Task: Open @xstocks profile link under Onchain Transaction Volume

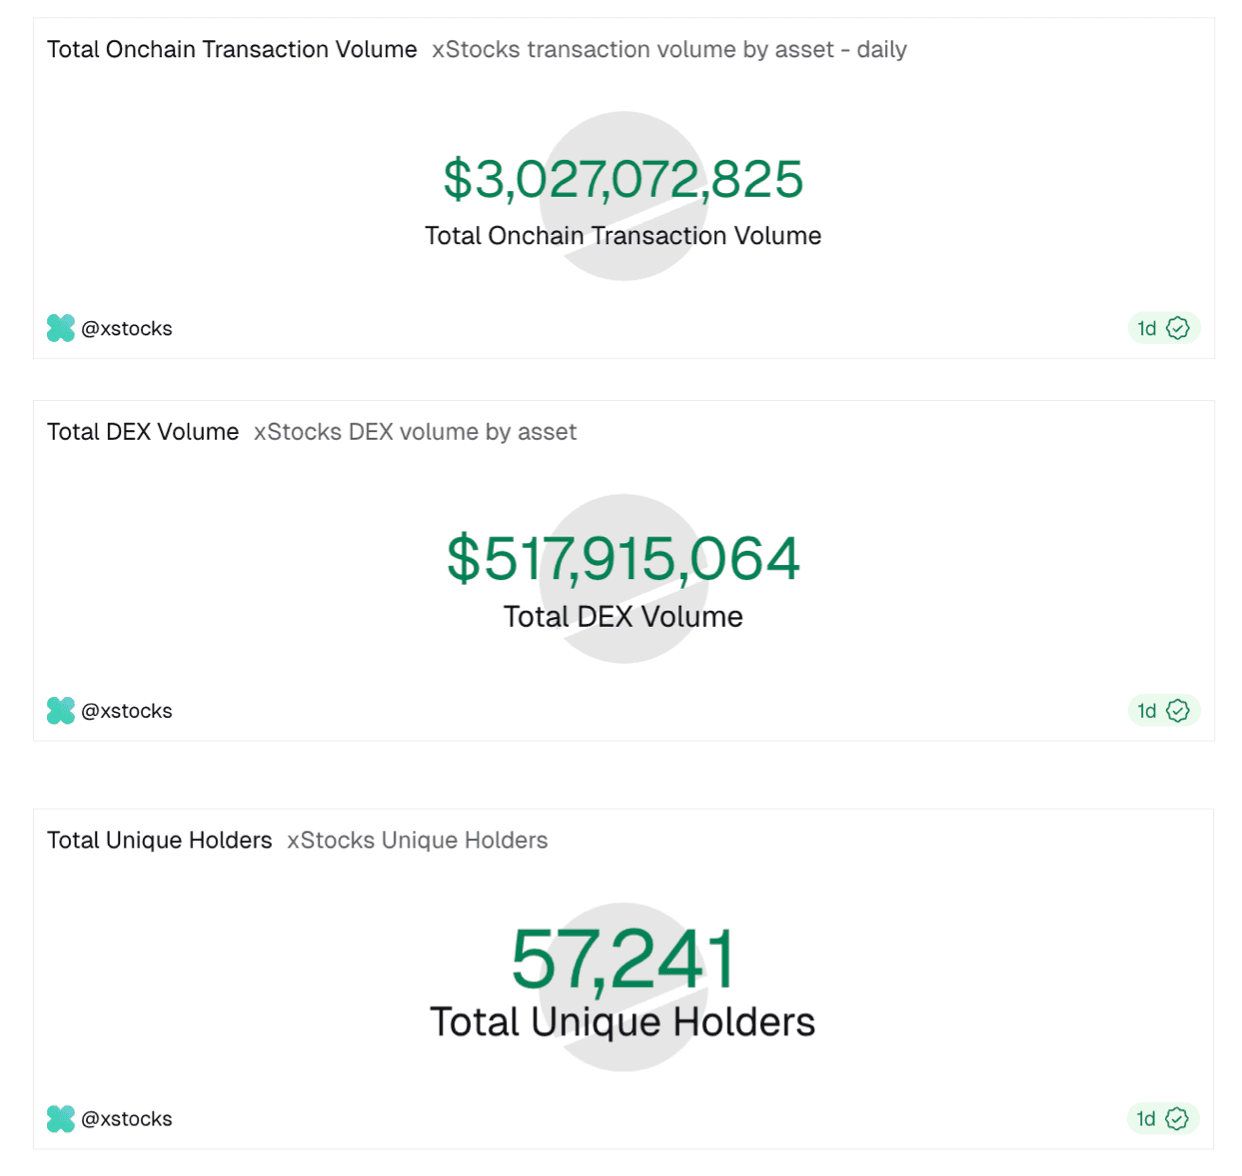Action: click(x=127, y=328)
